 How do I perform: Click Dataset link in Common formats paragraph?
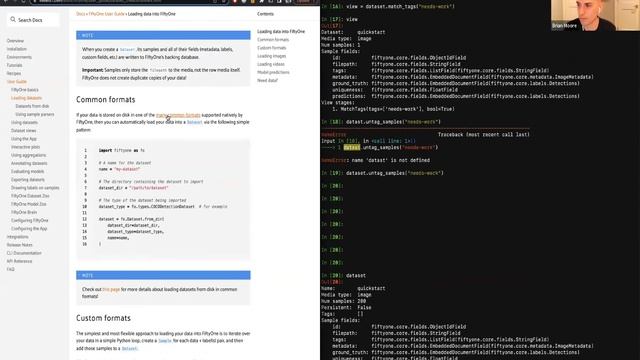coord(194,122)
